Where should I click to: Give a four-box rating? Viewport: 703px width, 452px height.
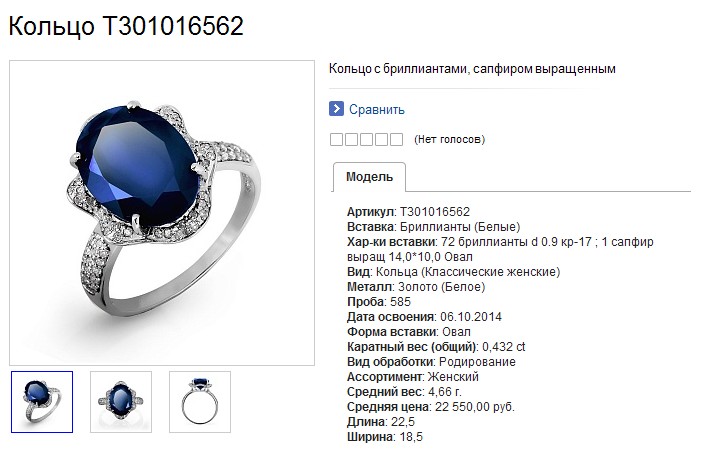(x=382, y=139)
